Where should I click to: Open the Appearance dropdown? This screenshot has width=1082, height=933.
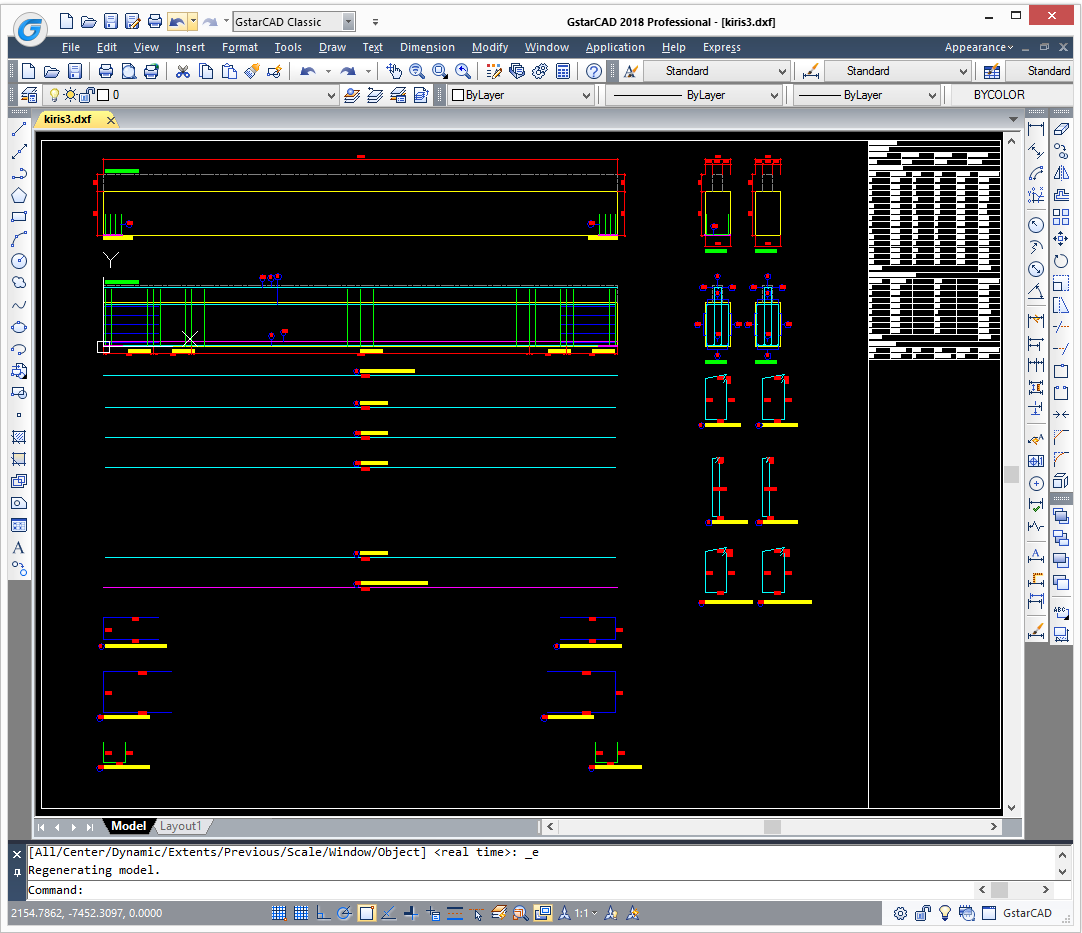click(x=978, y=47)
